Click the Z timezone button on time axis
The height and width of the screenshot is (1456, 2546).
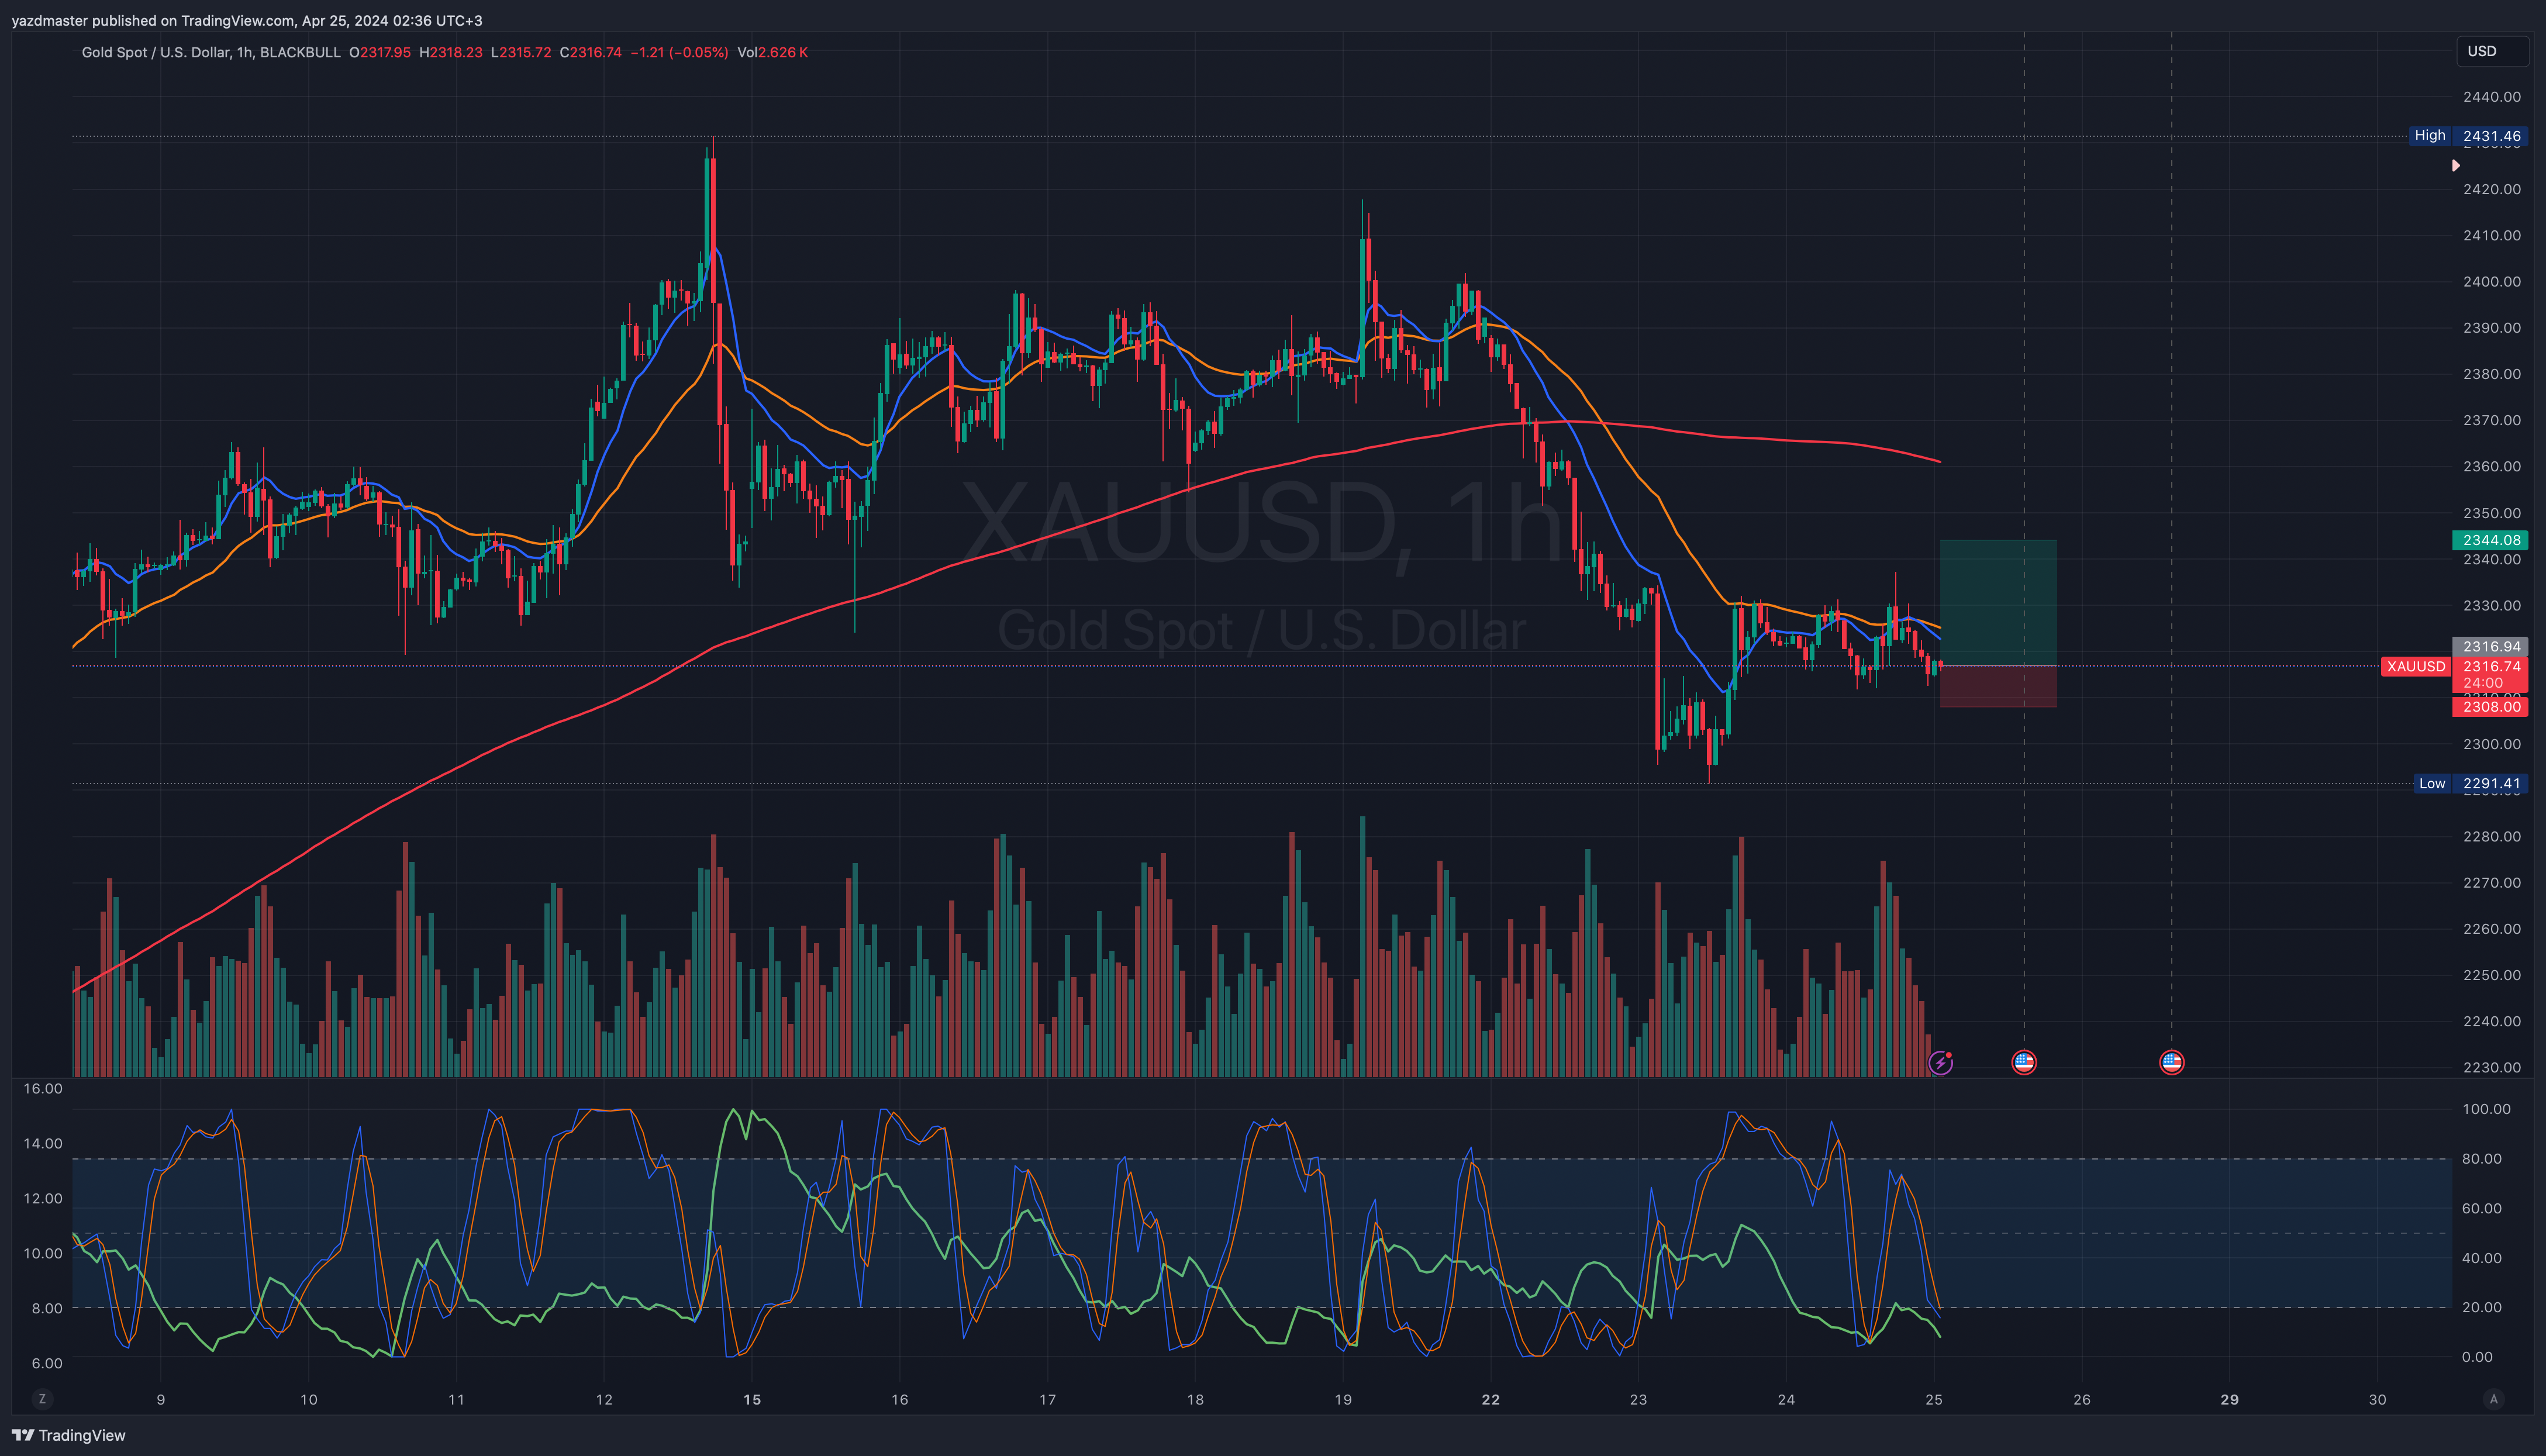click(41, 1399)
